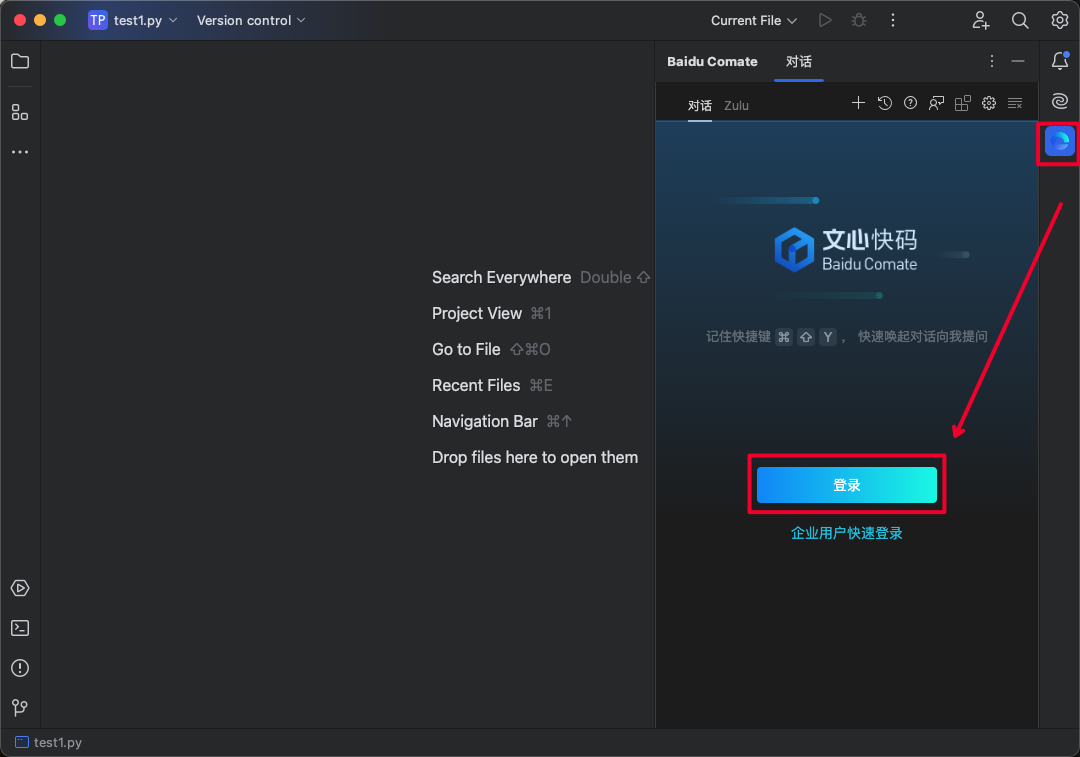Open IDE settings gear in title bar

[1059, 20]
